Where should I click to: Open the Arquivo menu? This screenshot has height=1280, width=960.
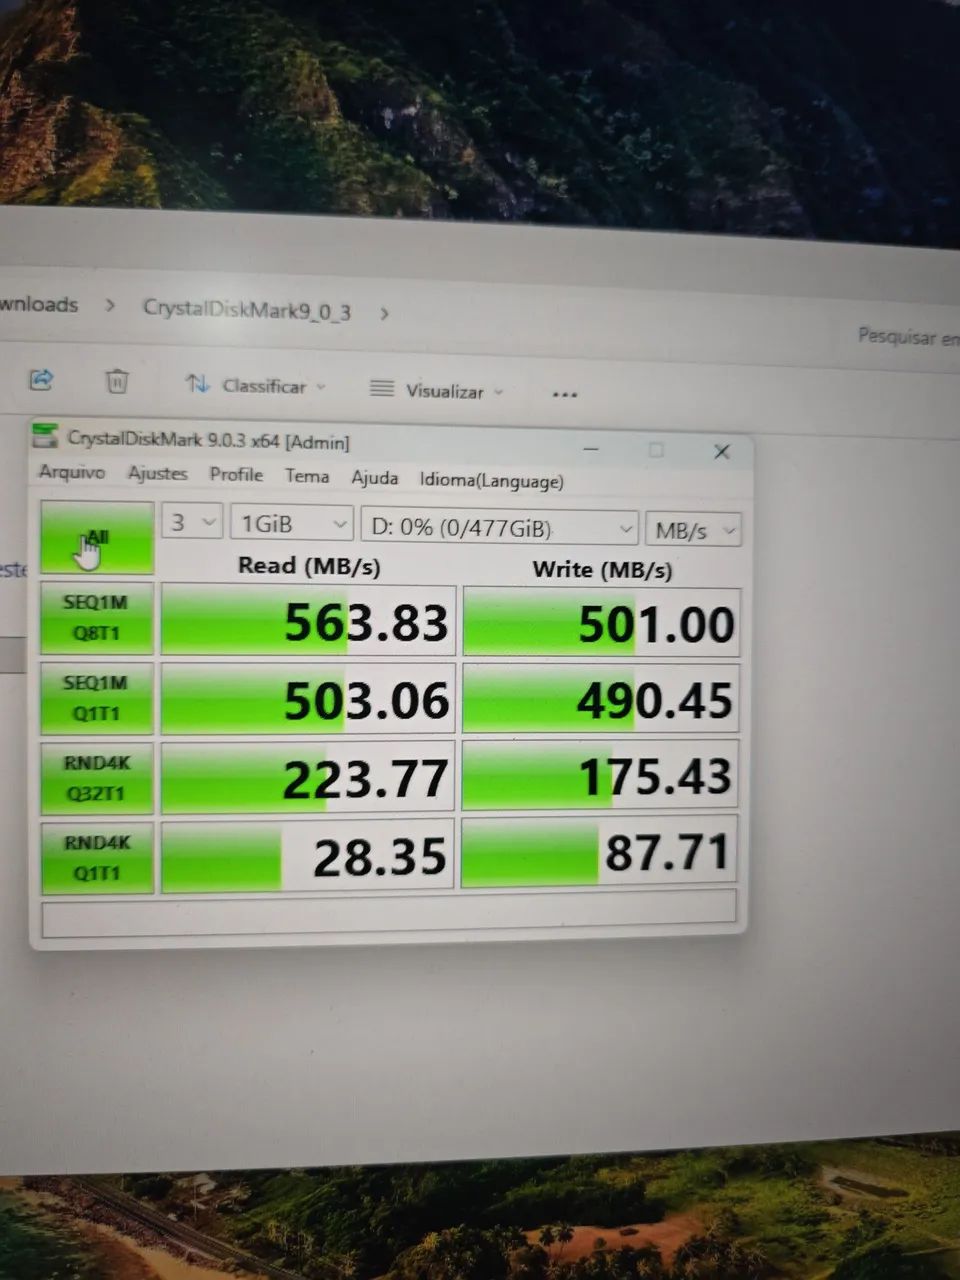71,472
